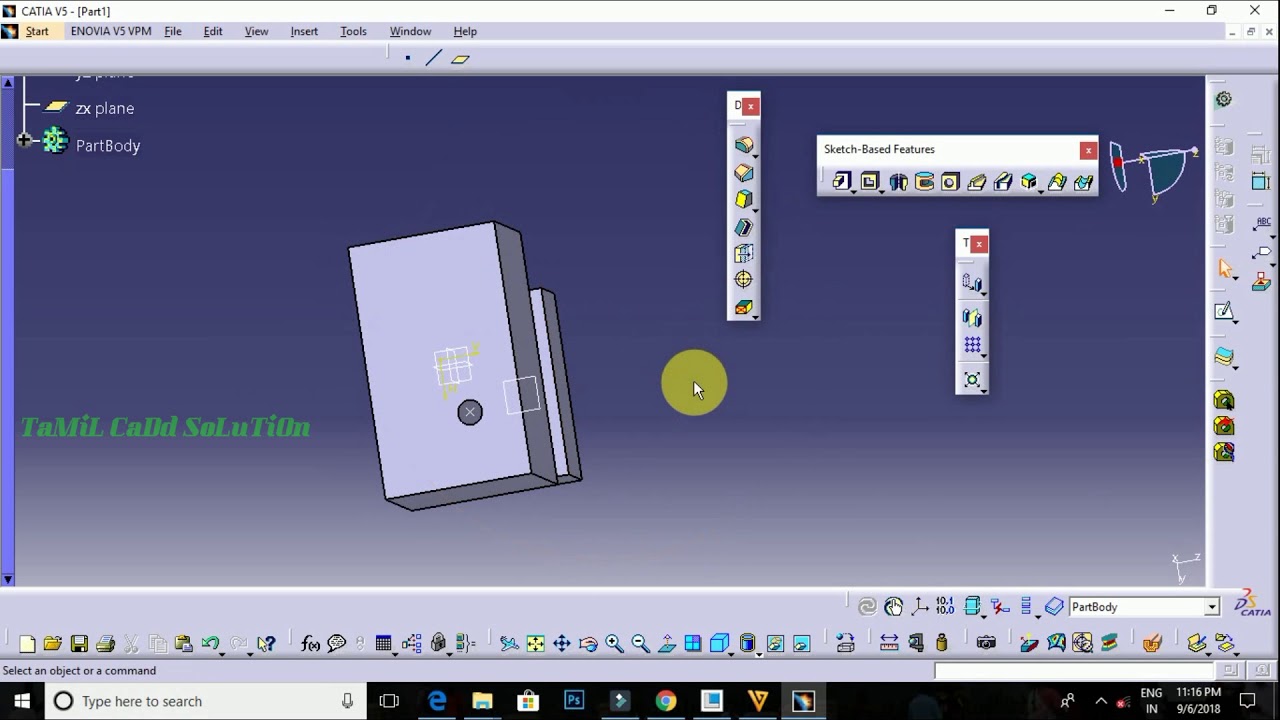This screenshot has width=1280, height=720.
Task: Select the Shell tool
Action: click(743, 227)
